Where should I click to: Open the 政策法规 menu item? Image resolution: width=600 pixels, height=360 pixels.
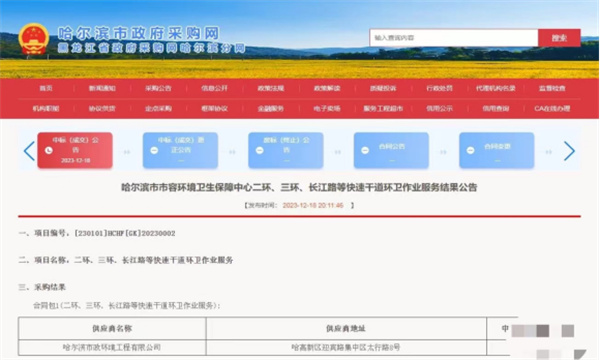tap(271, 88)
